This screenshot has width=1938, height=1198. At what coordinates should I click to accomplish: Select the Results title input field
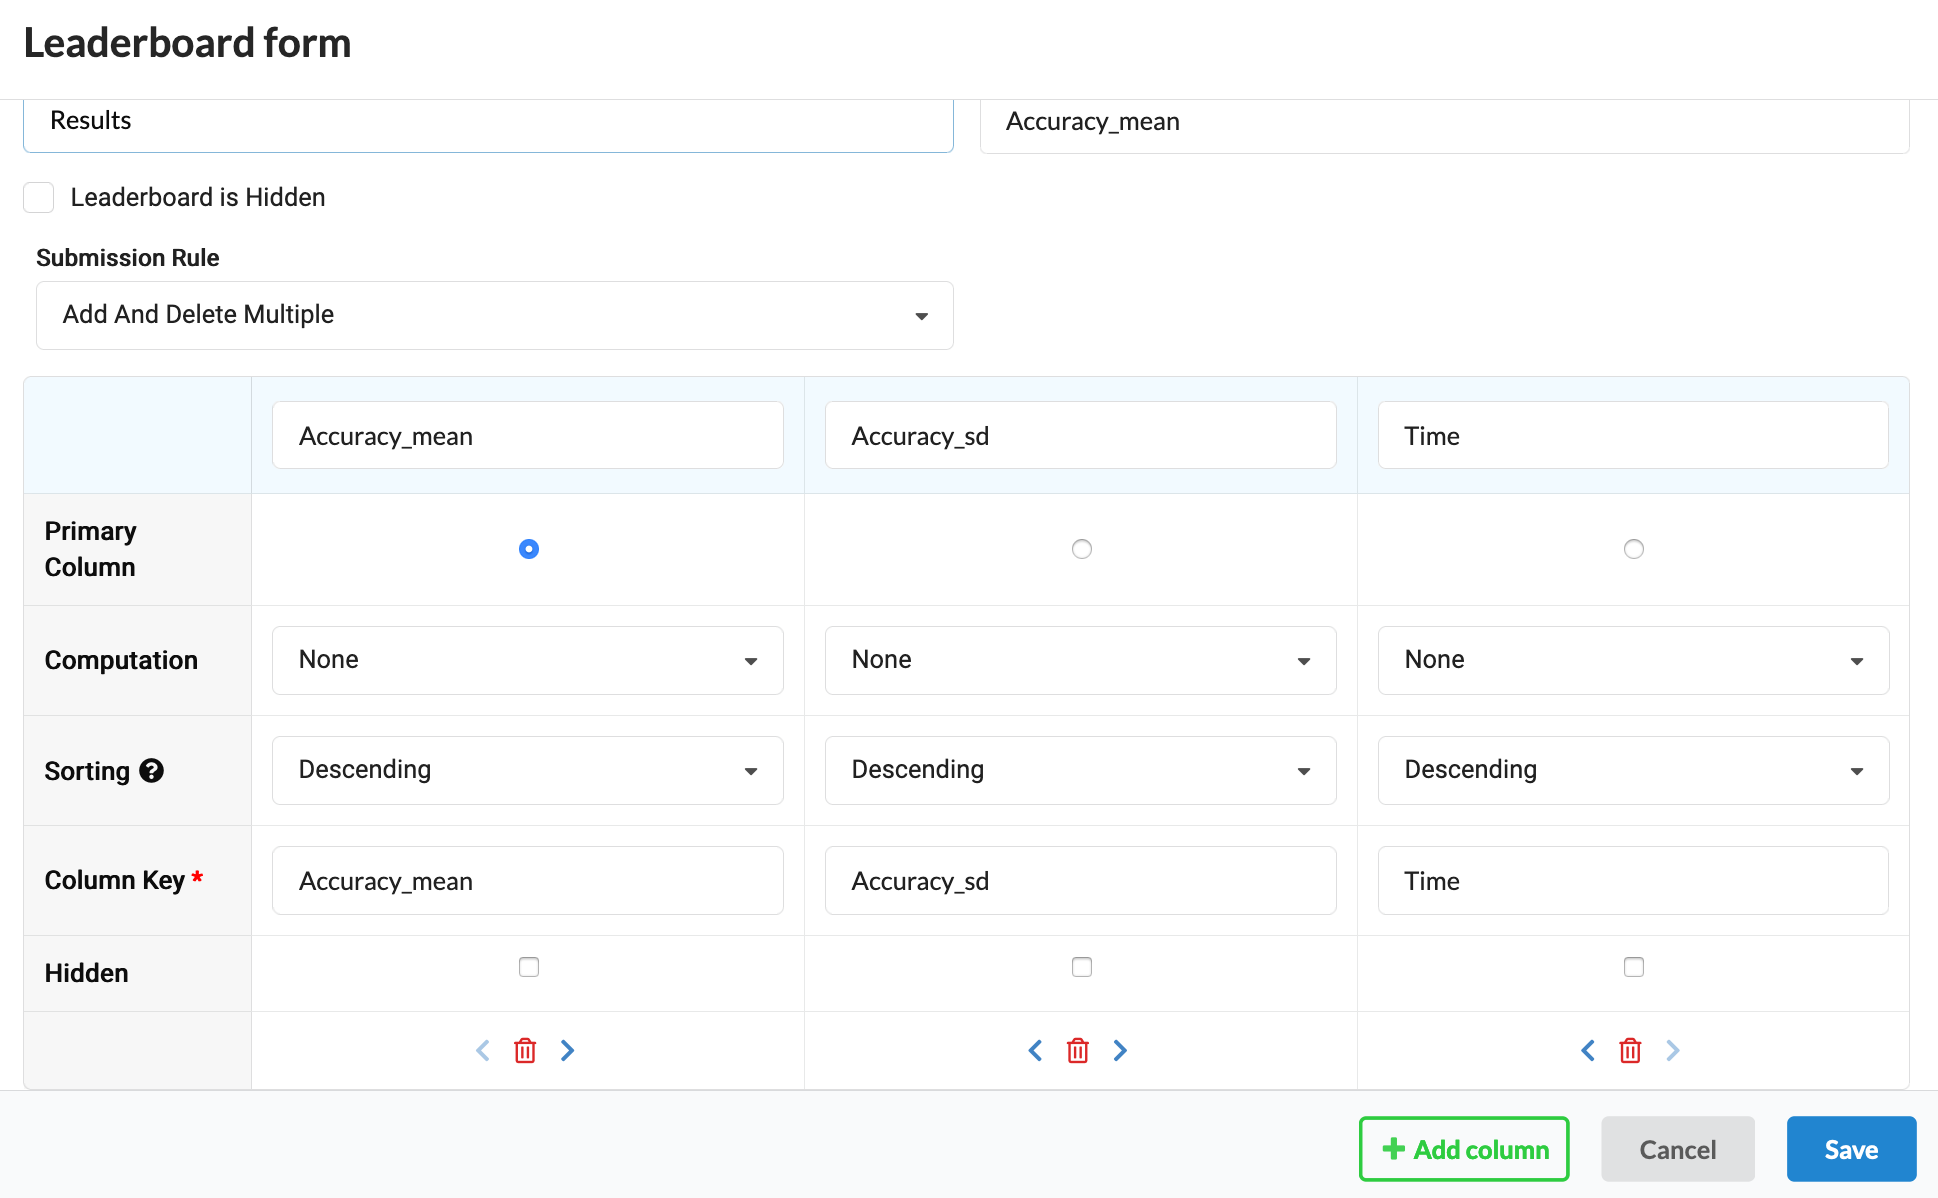(x=488, y=121)
